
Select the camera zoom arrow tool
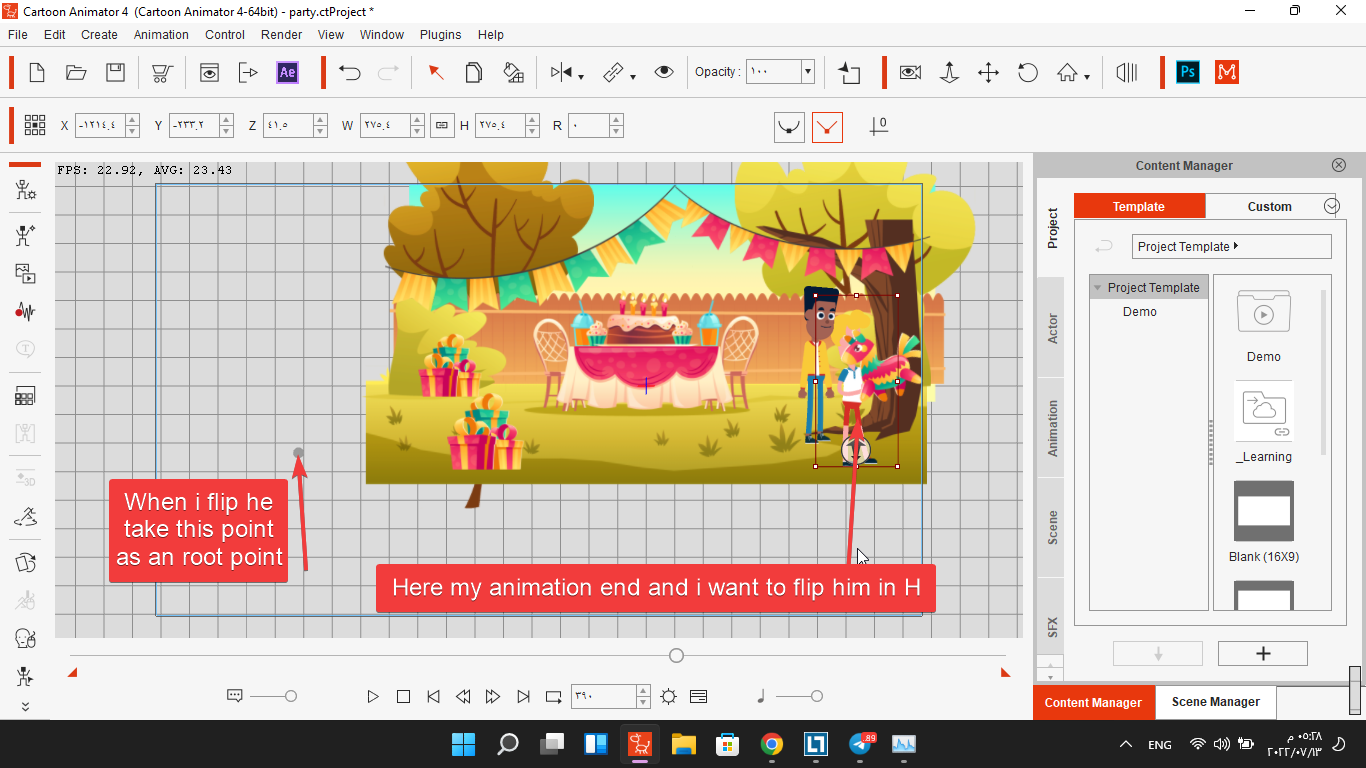949,72
